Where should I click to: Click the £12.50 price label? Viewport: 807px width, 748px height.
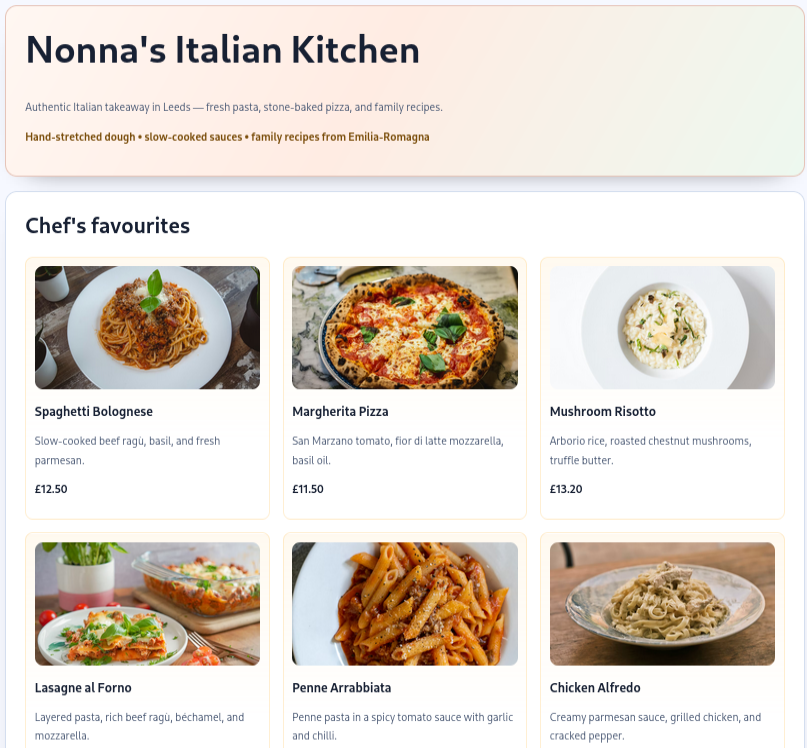[x=51, y=489]
